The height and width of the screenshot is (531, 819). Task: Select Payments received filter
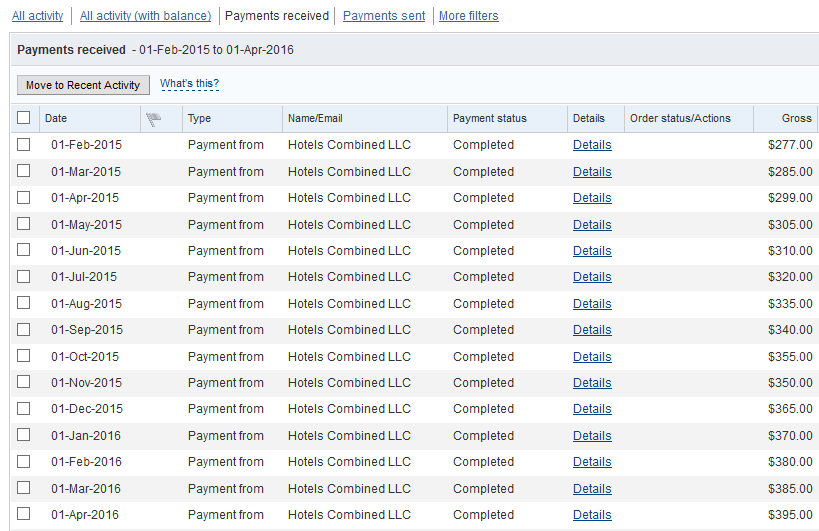pos(277,16)
